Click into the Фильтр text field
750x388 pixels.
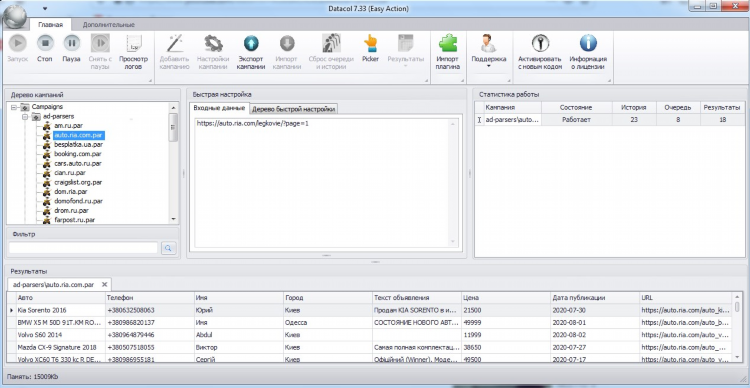[83, 248]
